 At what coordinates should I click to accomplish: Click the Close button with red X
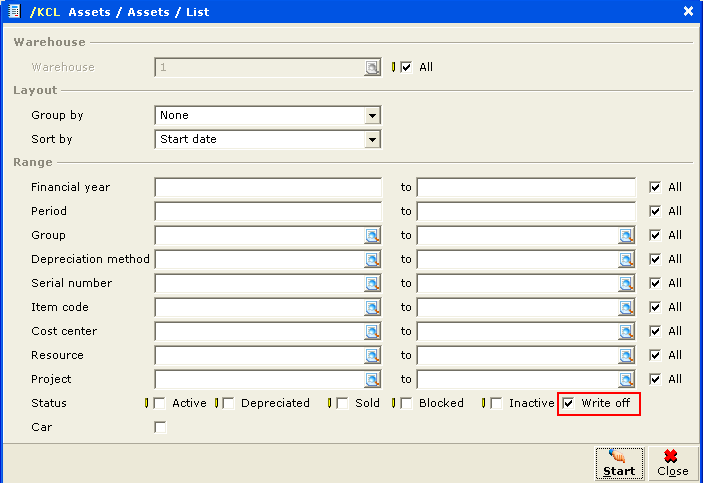[x=672, y=464]
